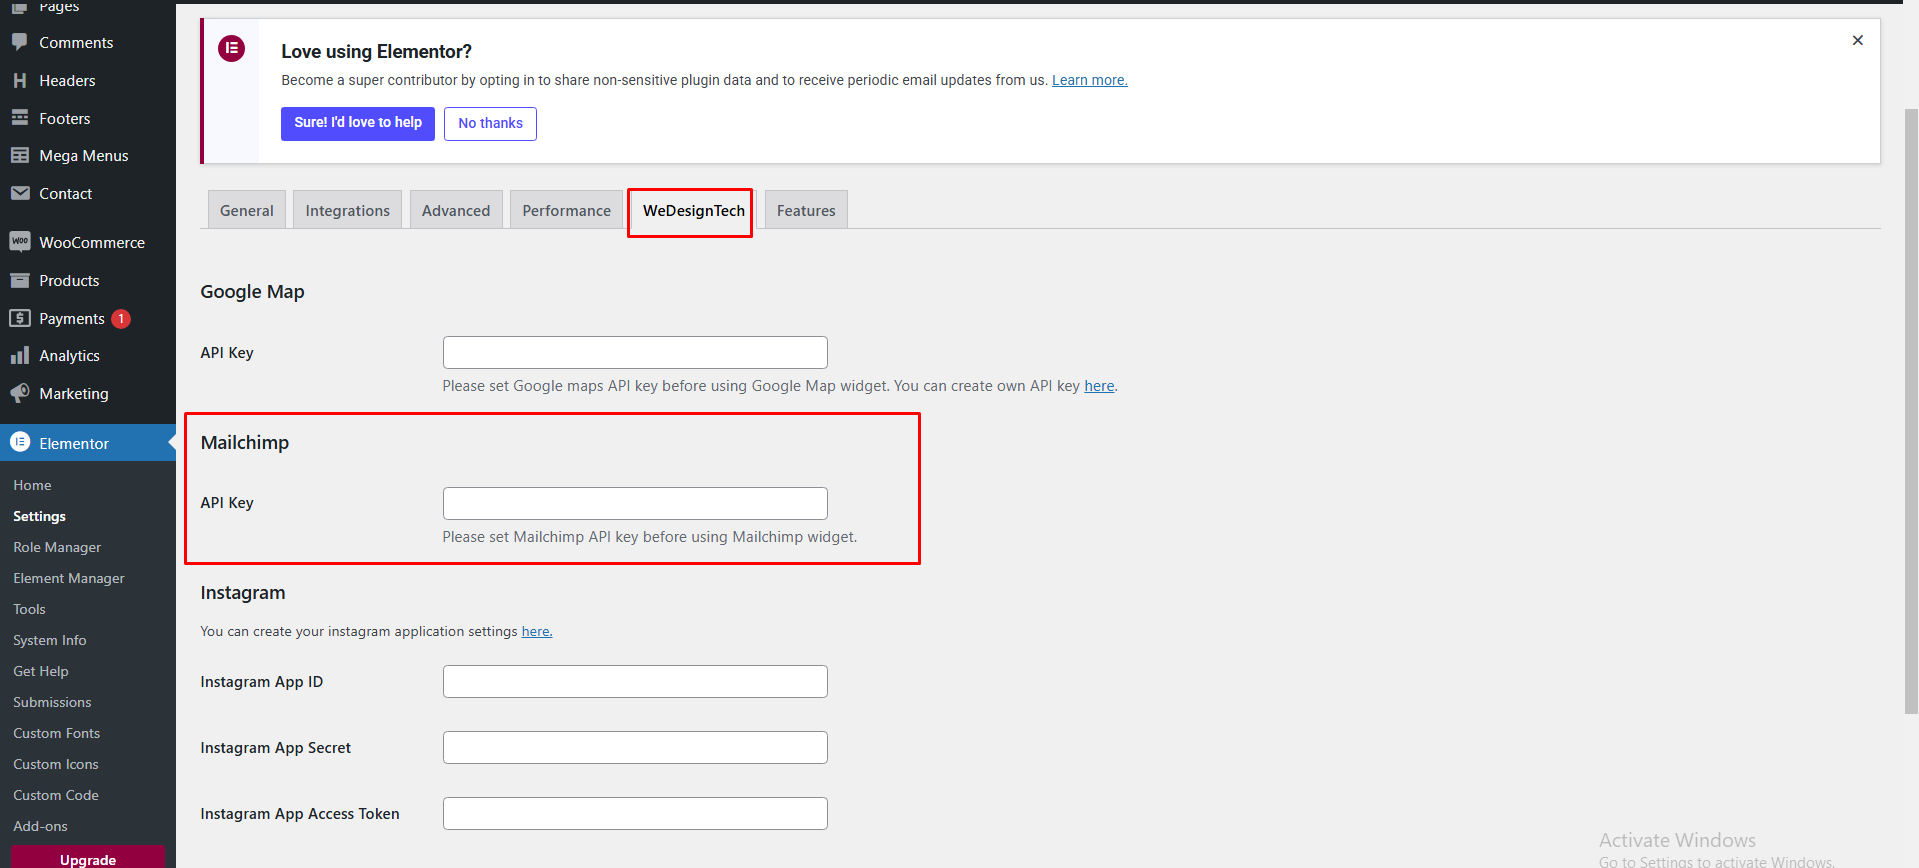
Task: Open the Elementor menu item
Action: tap(88, 443)
